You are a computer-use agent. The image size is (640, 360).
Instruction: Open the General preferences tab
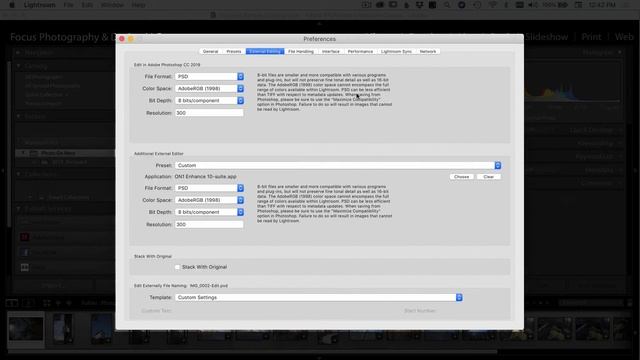tap(210, 51)
